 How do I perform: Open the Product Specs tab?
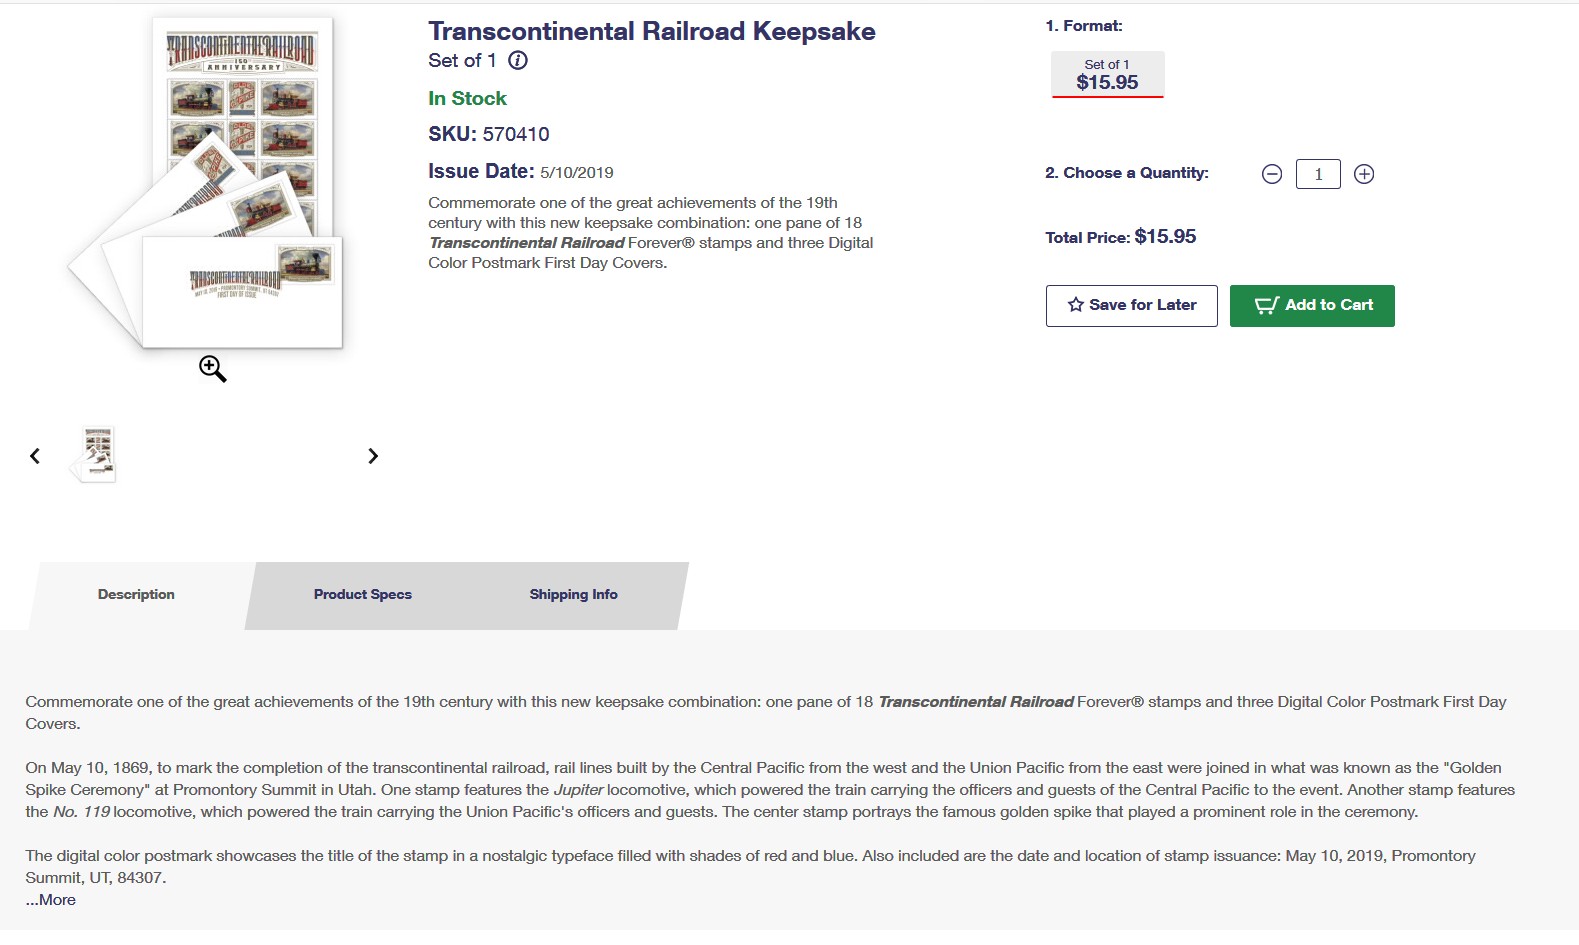(x=363, y=595)
